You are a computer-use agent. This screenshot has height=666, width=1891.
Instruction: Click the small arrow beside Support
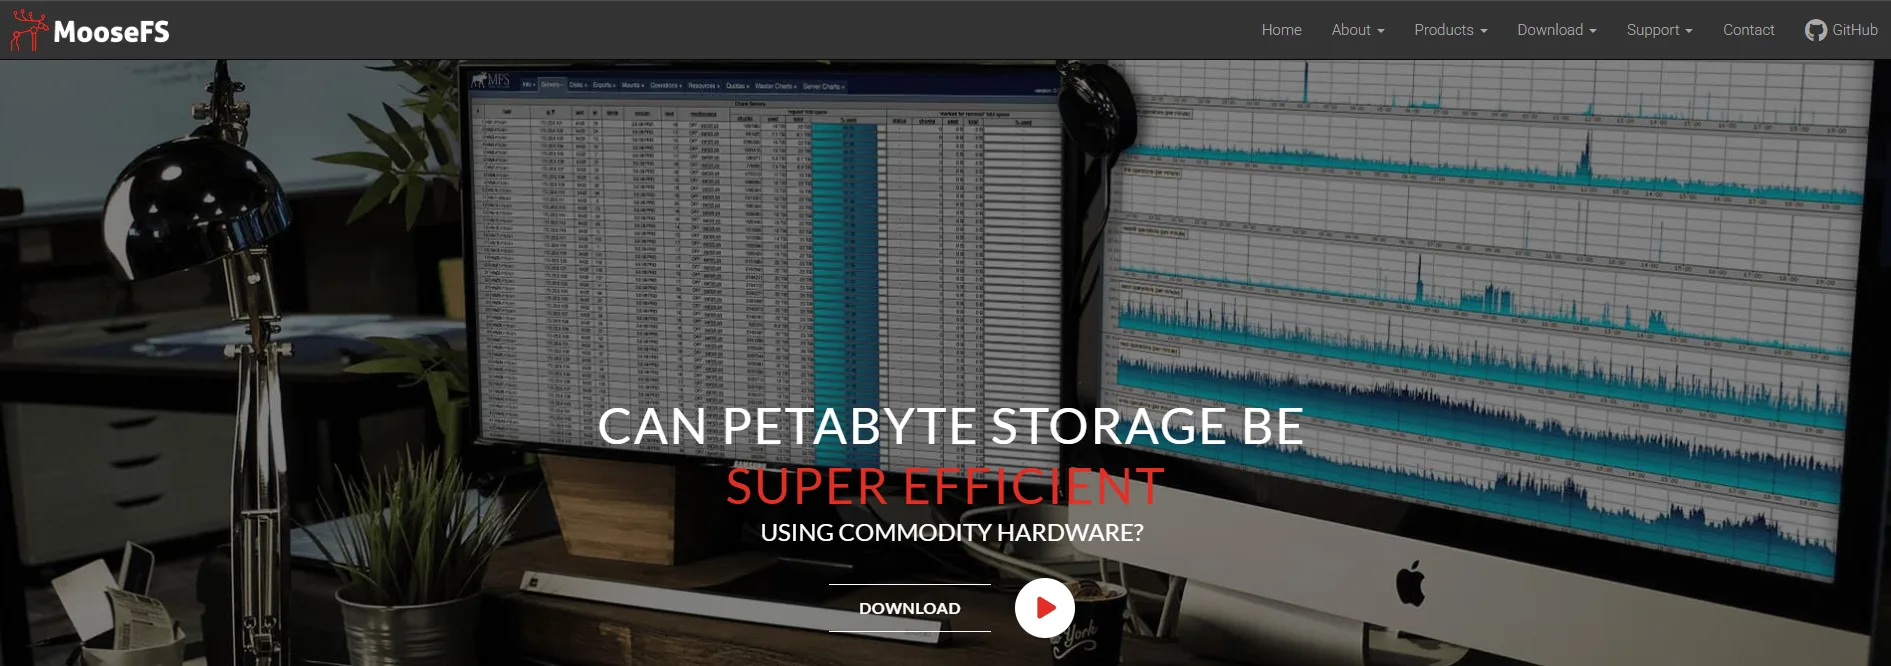1689,31
